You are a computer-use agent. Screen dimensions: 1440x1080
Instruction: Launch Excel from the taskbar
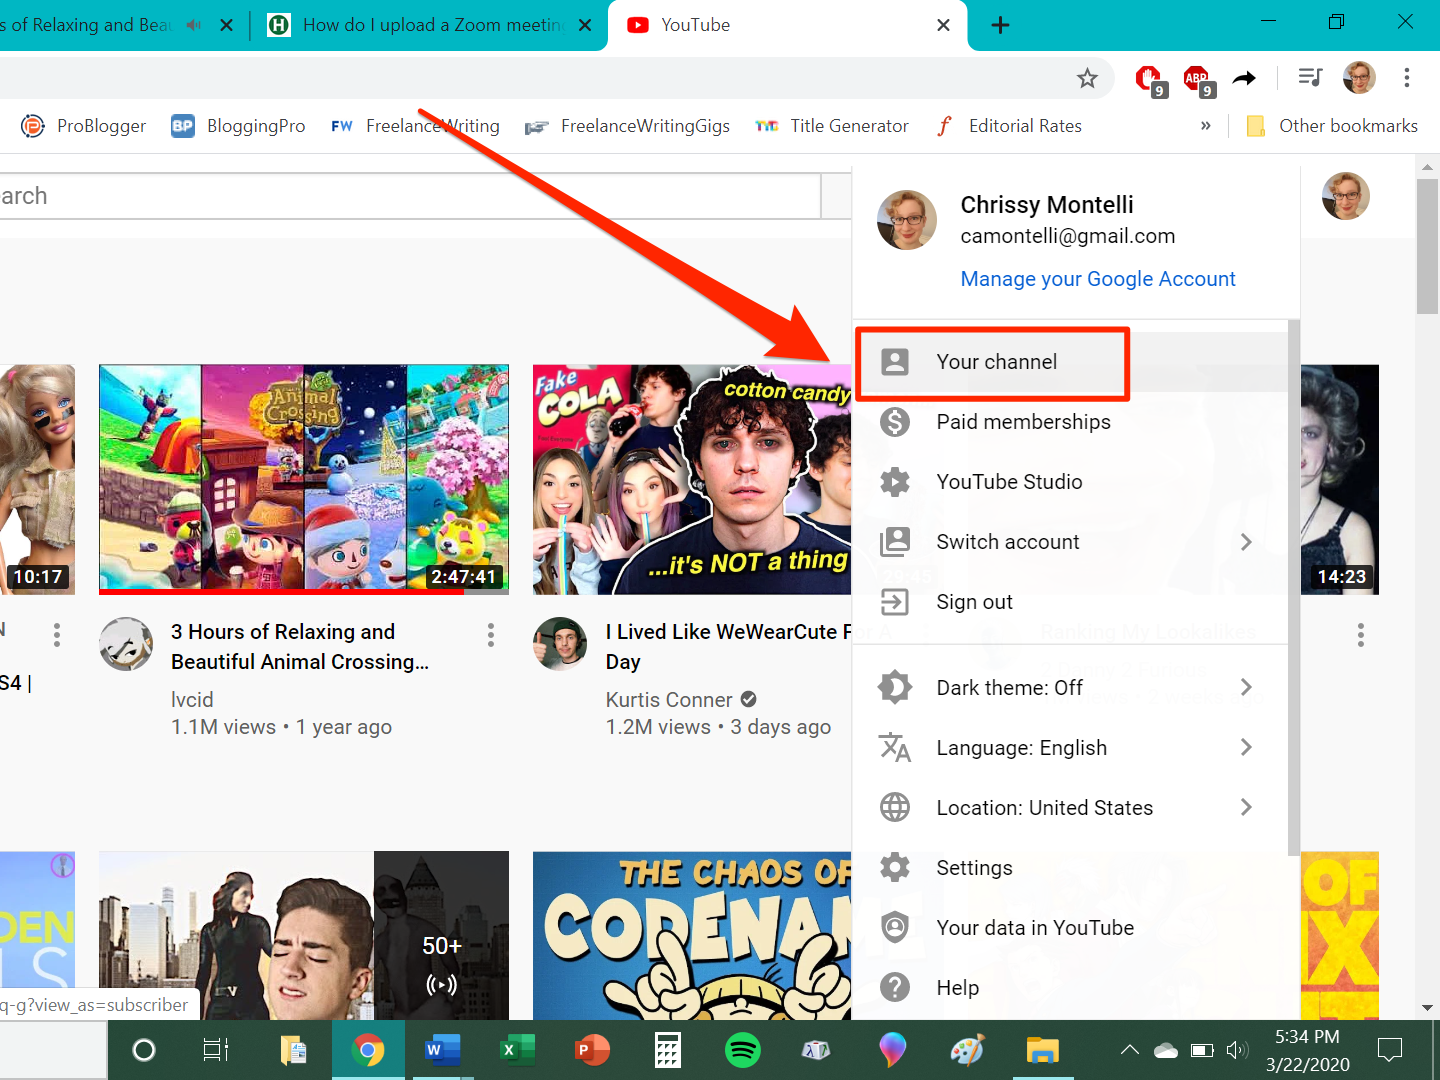516,1050
